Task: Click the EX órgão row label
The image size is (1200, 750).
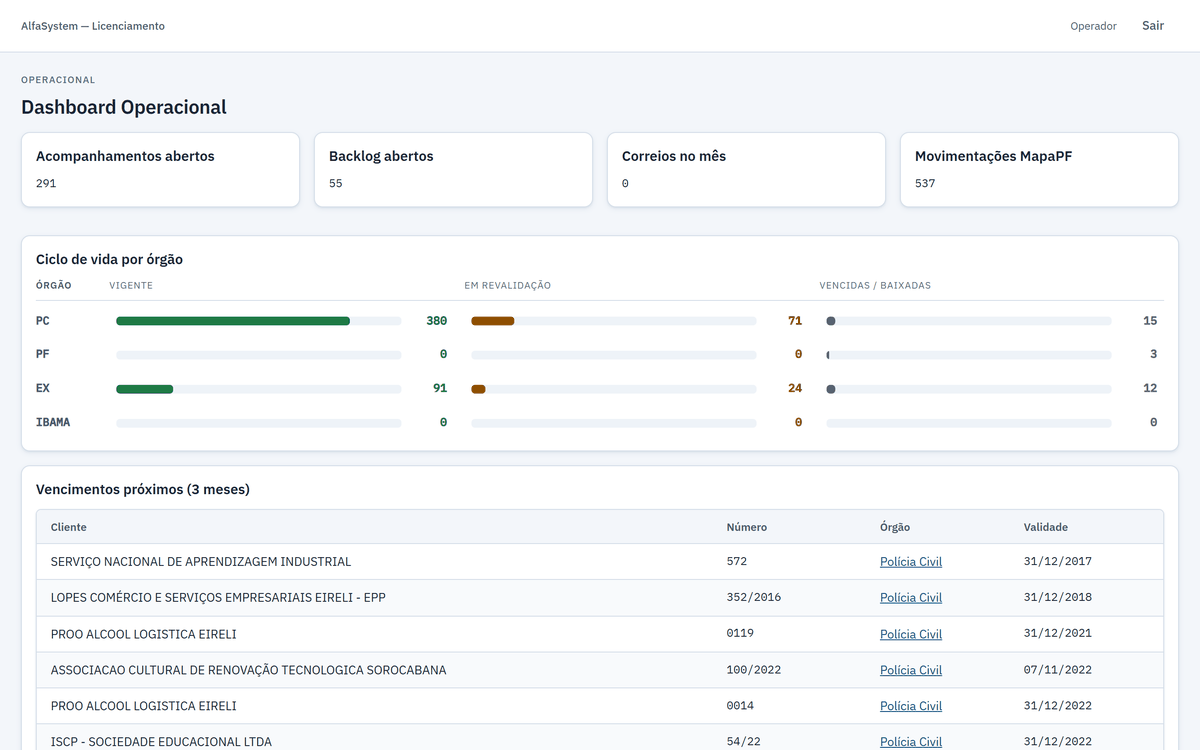Action: [x=43, y=388]
